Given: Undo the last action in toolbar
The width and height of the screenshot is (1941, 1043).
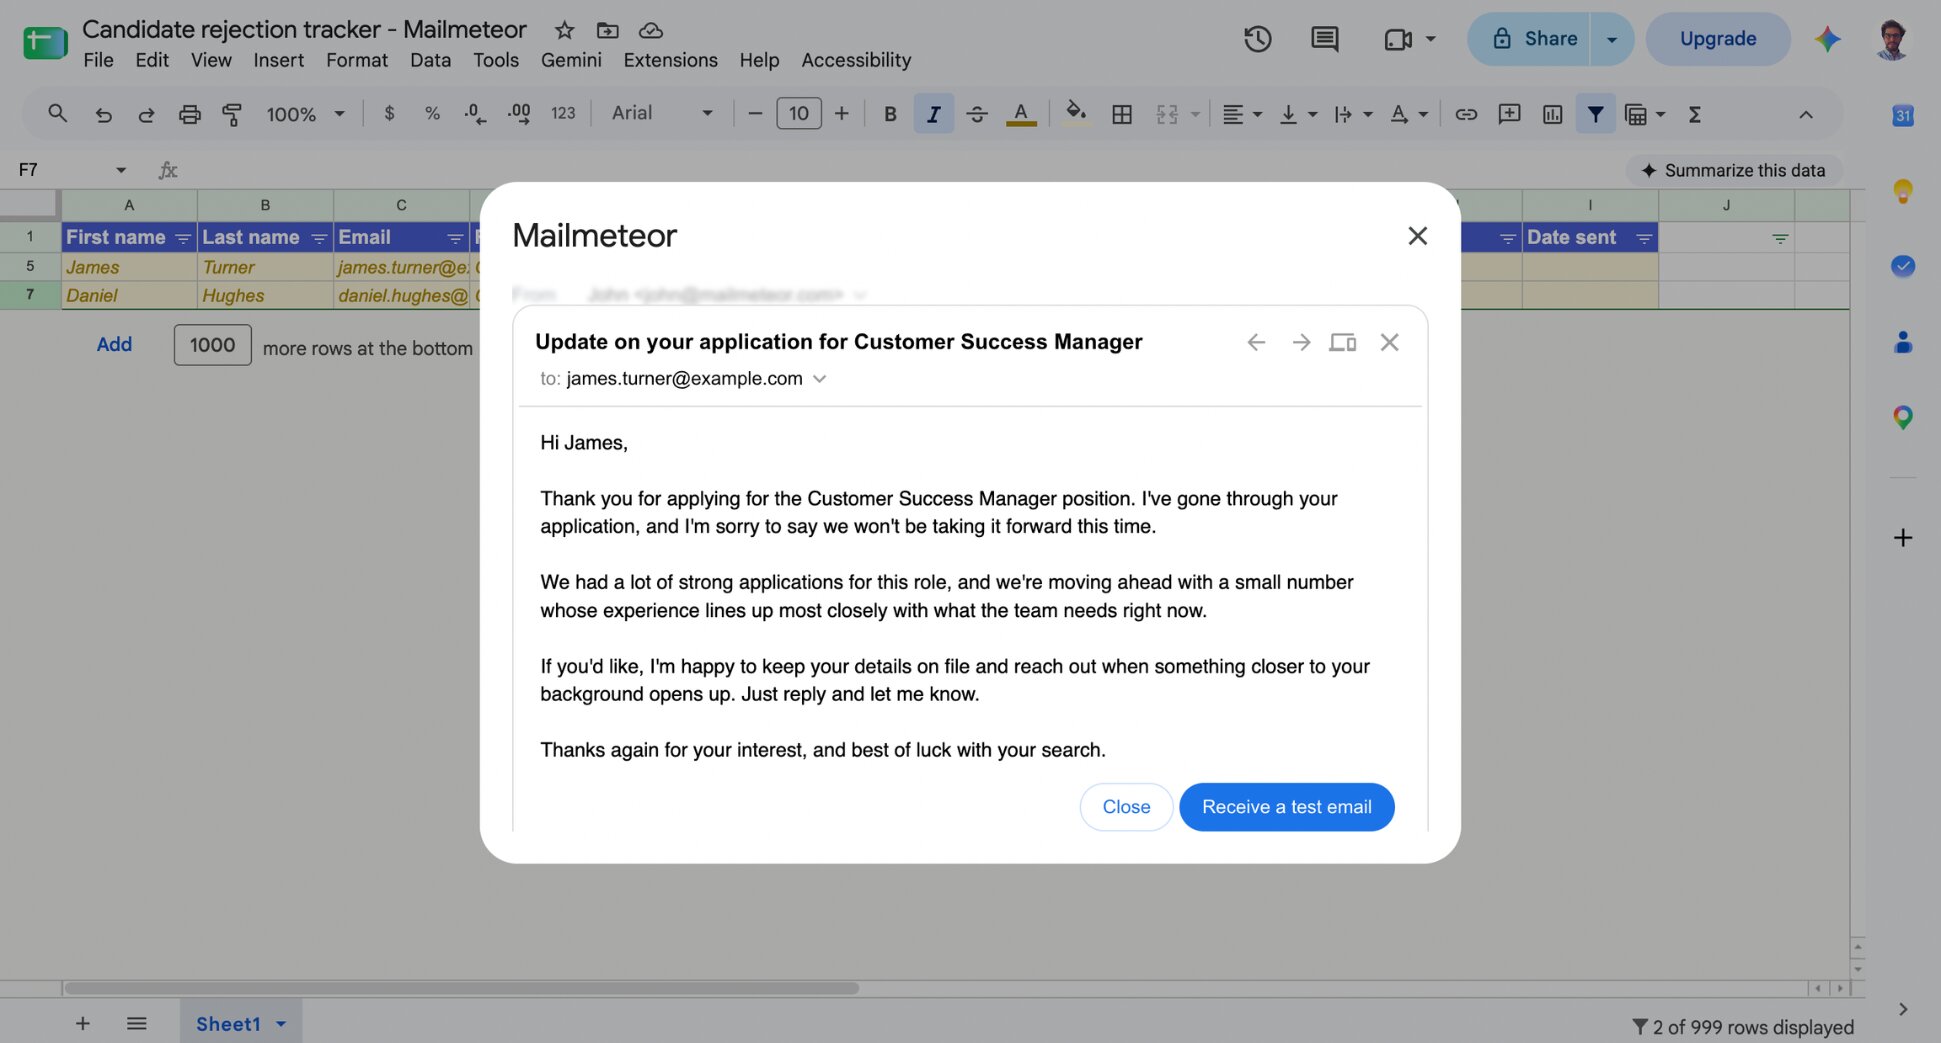Looking at the screenshot, I should 103,114.
